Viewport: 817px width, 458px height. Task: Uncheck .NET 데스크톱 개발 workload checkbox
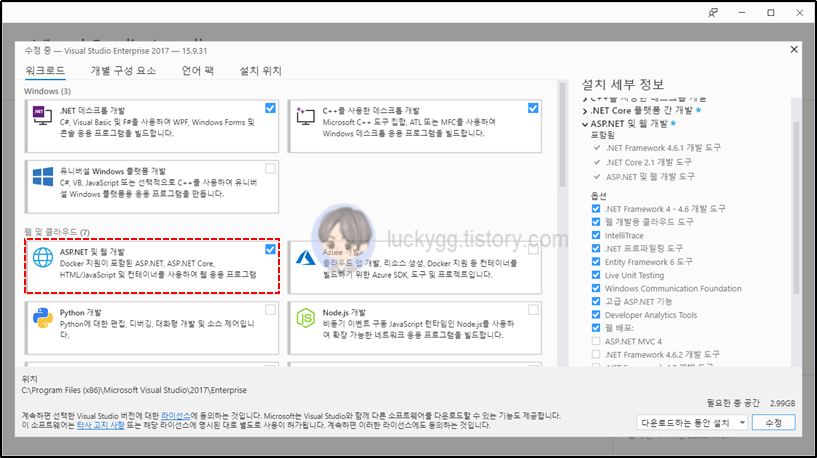270,108
